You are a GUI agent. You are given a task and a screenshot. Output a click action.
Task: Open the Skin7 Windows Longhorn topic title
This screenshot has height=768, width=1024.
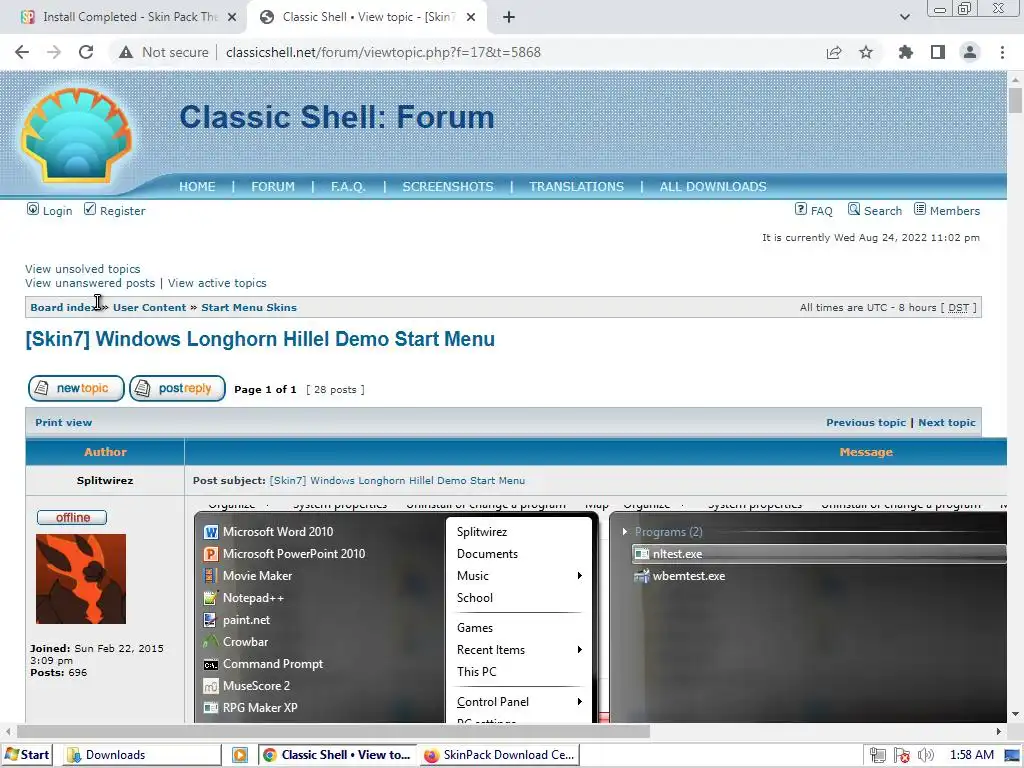click(x=260, y=340)
